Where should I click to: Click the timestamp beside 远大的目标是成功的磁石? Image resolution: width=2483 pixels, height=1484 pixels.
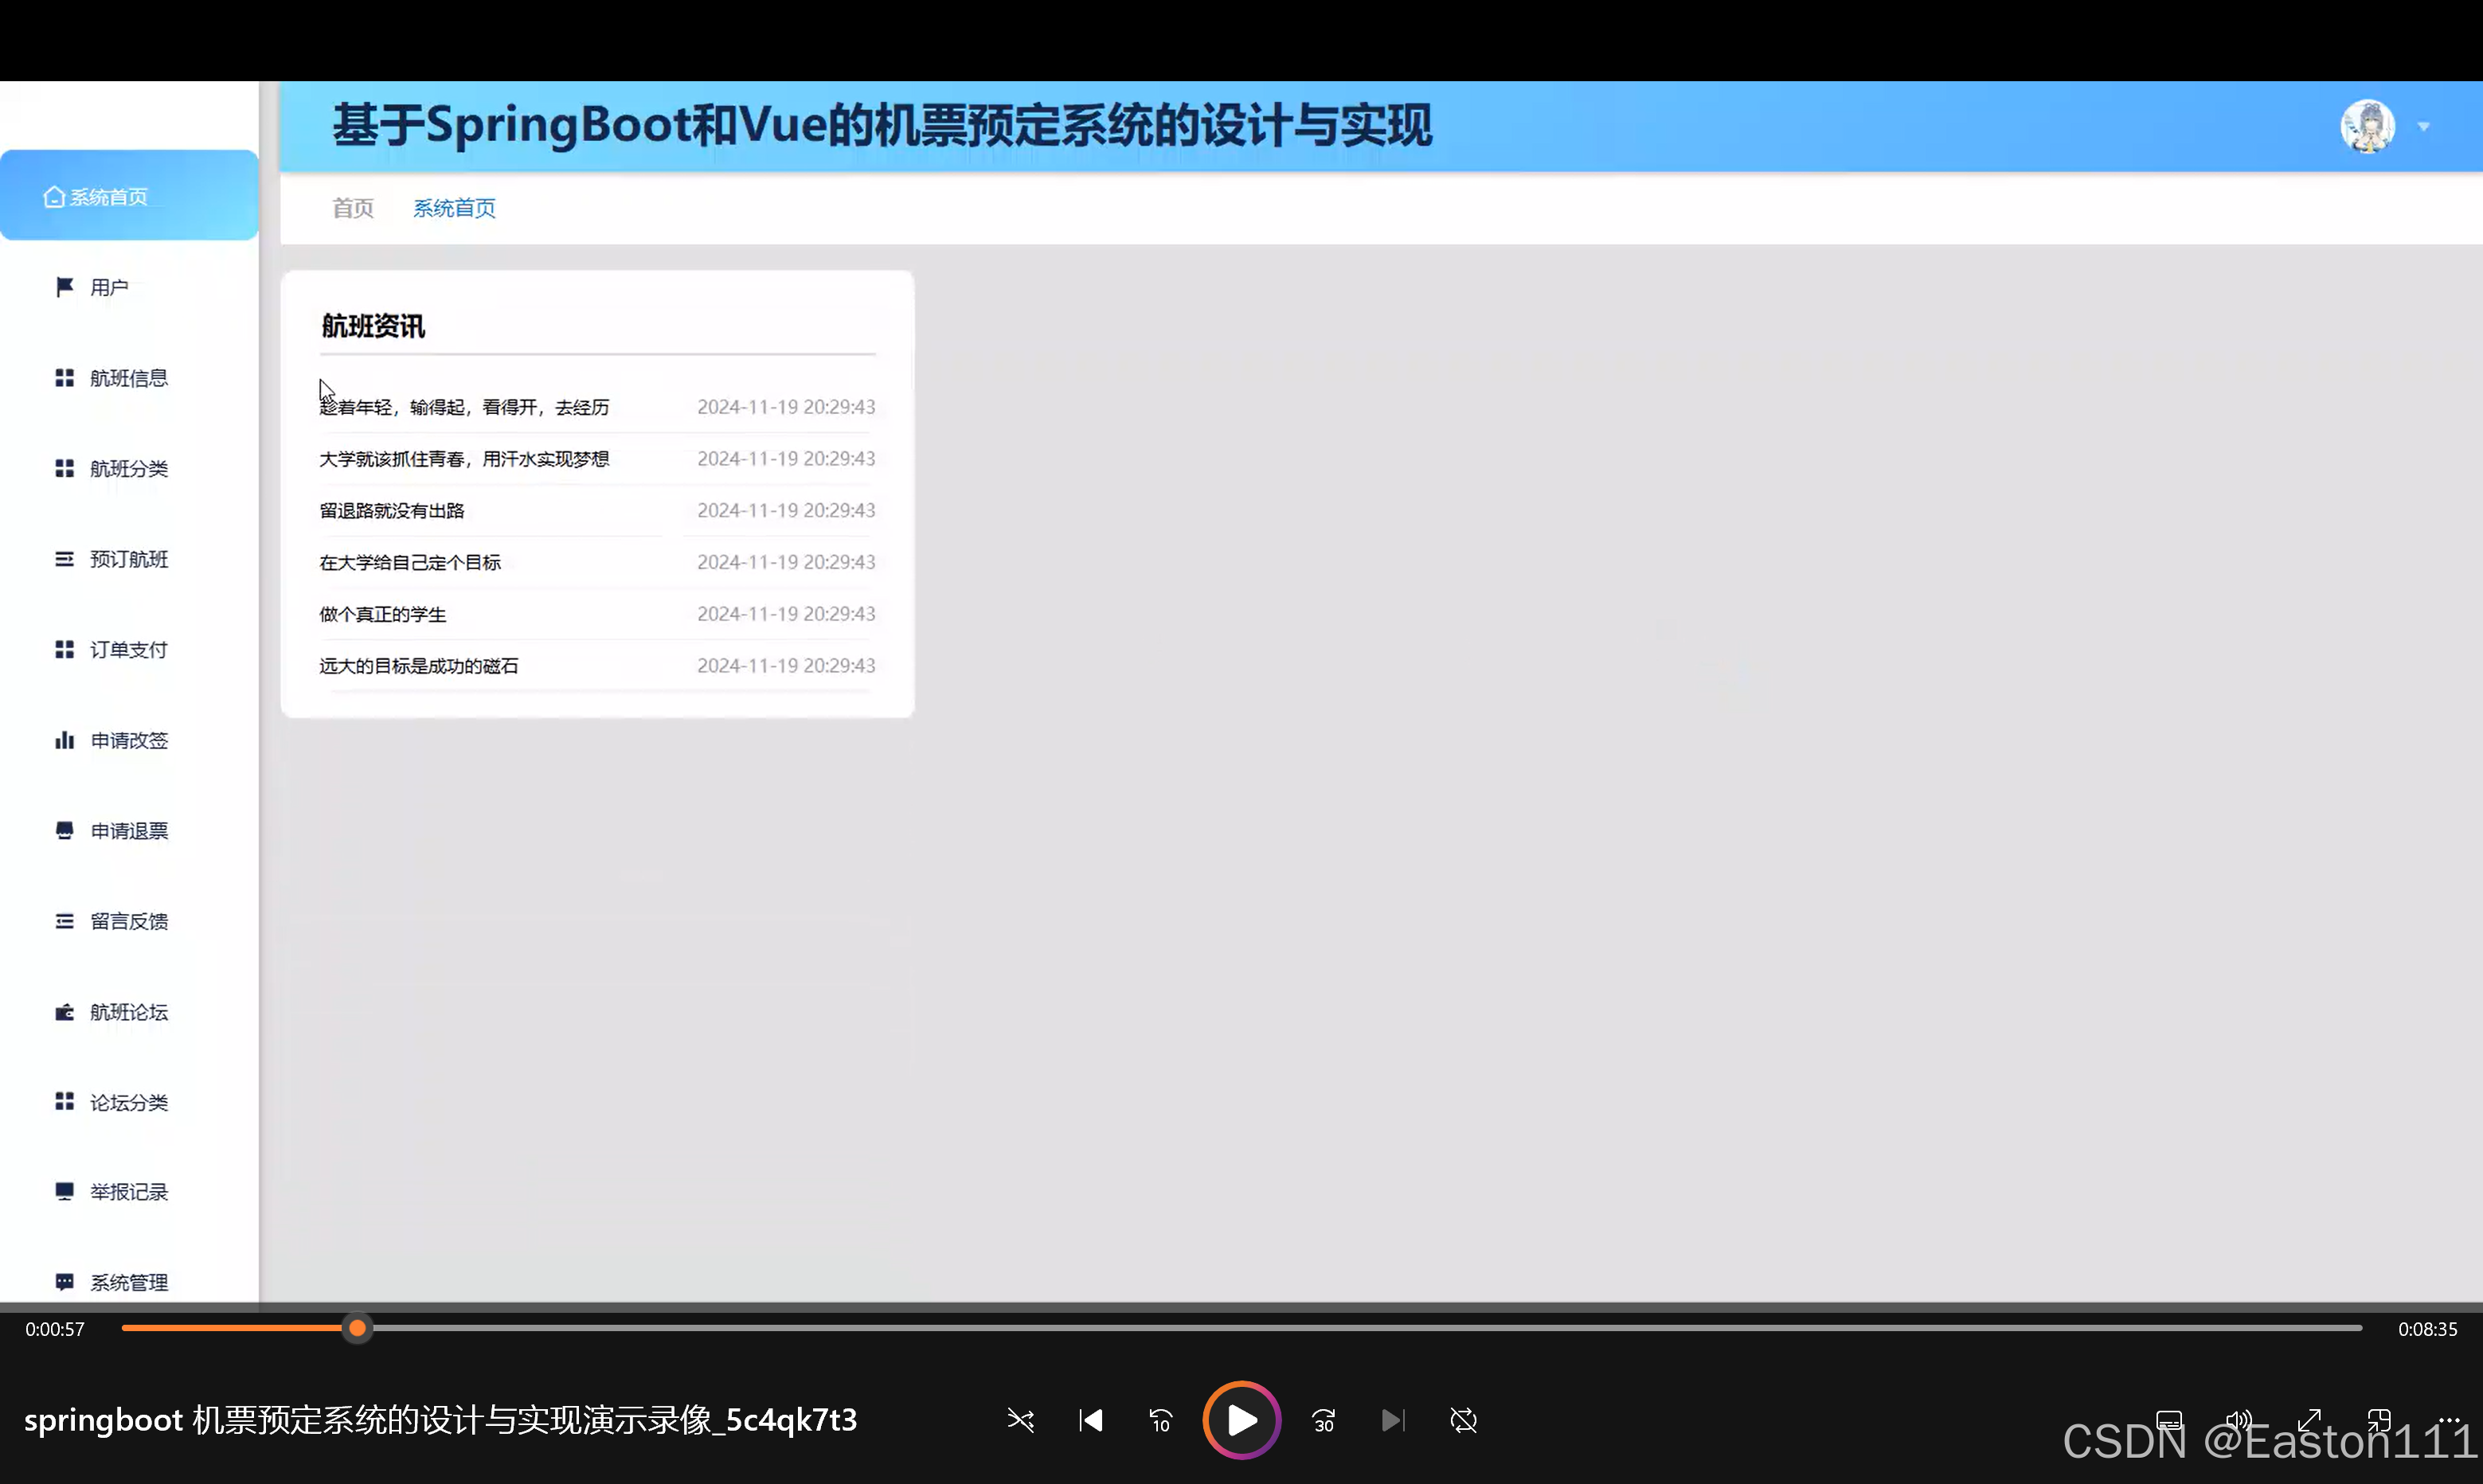[x=786, y=666]
